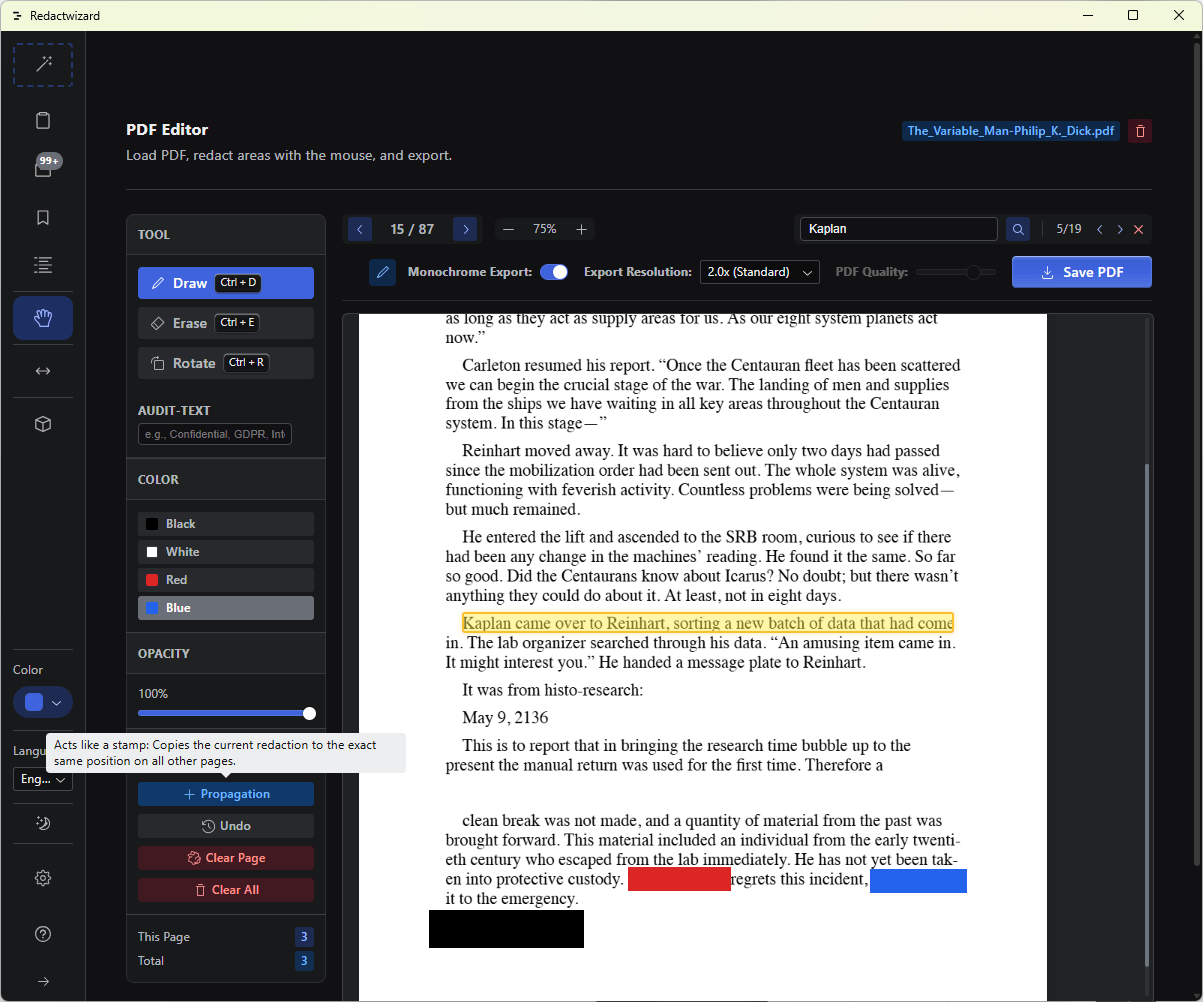The image size is (1203, 1002).
Task: Click the page number field 15 / 87
Action: coord(412,229)
